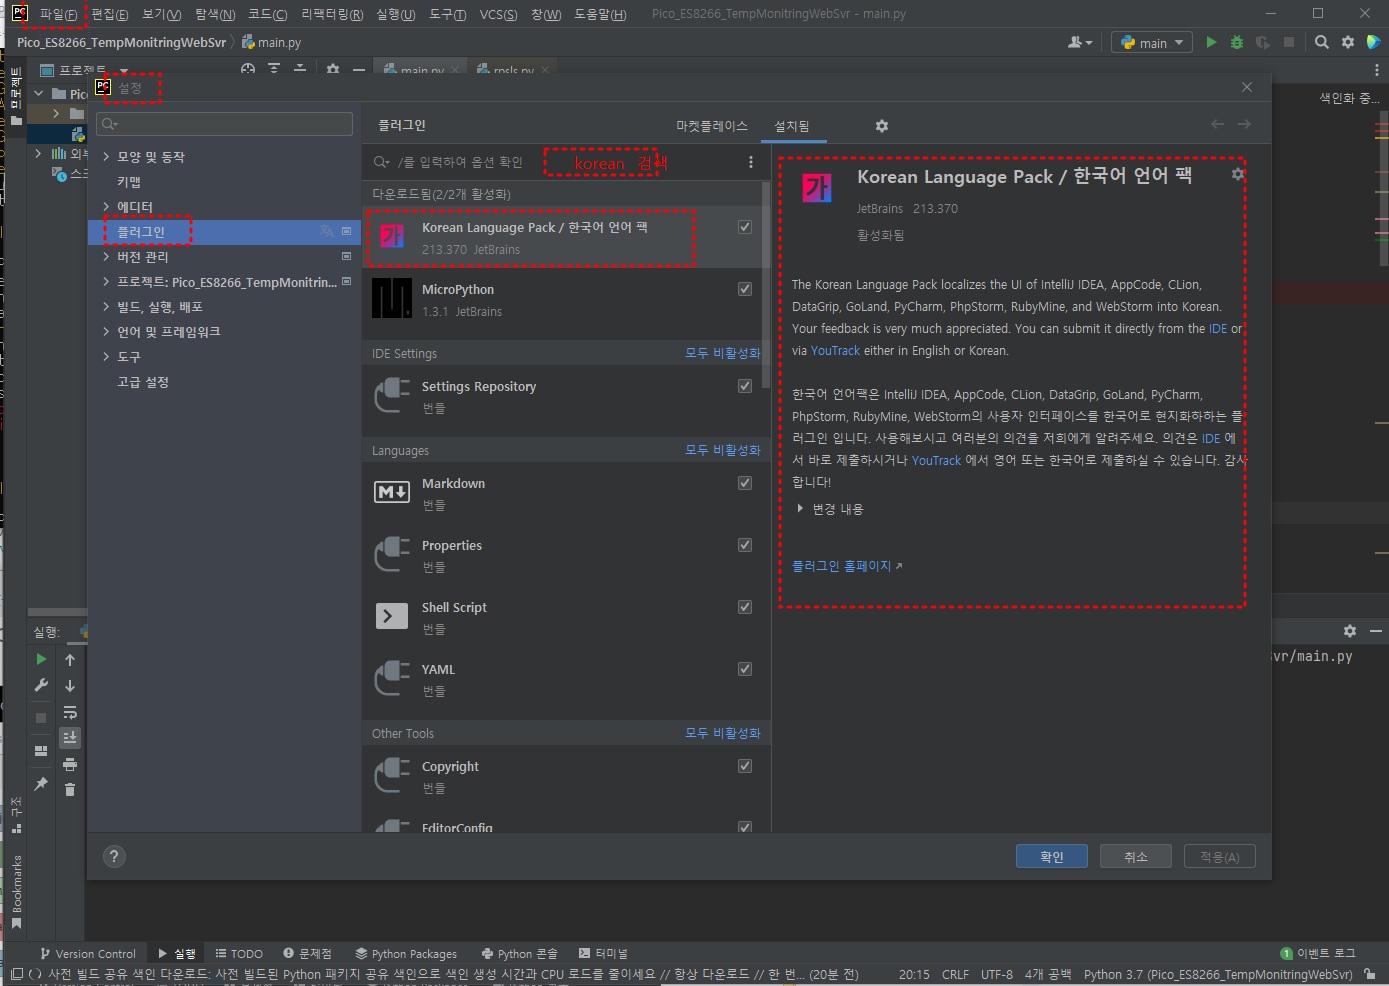This screenshot has height=986, width=1389.
Task: Open editor tabs kebab menu at right
Action: click(1377, 70)
